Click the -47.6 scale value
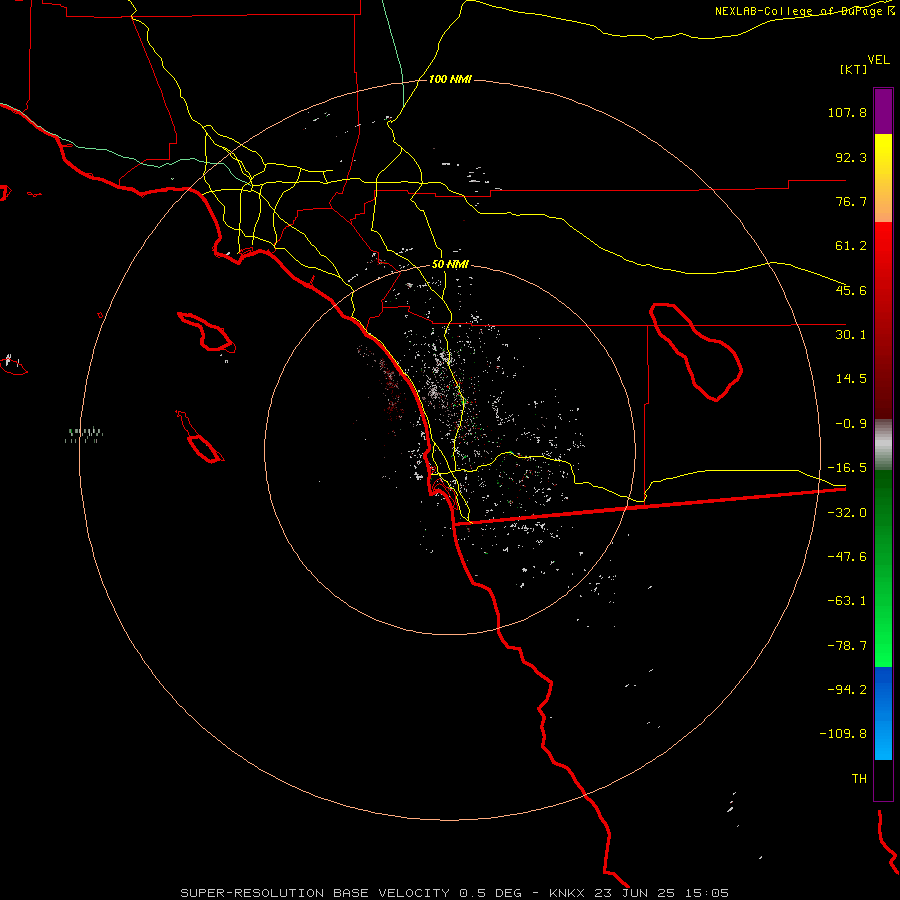This screenshot has height=900, width=900. [847, 557]
